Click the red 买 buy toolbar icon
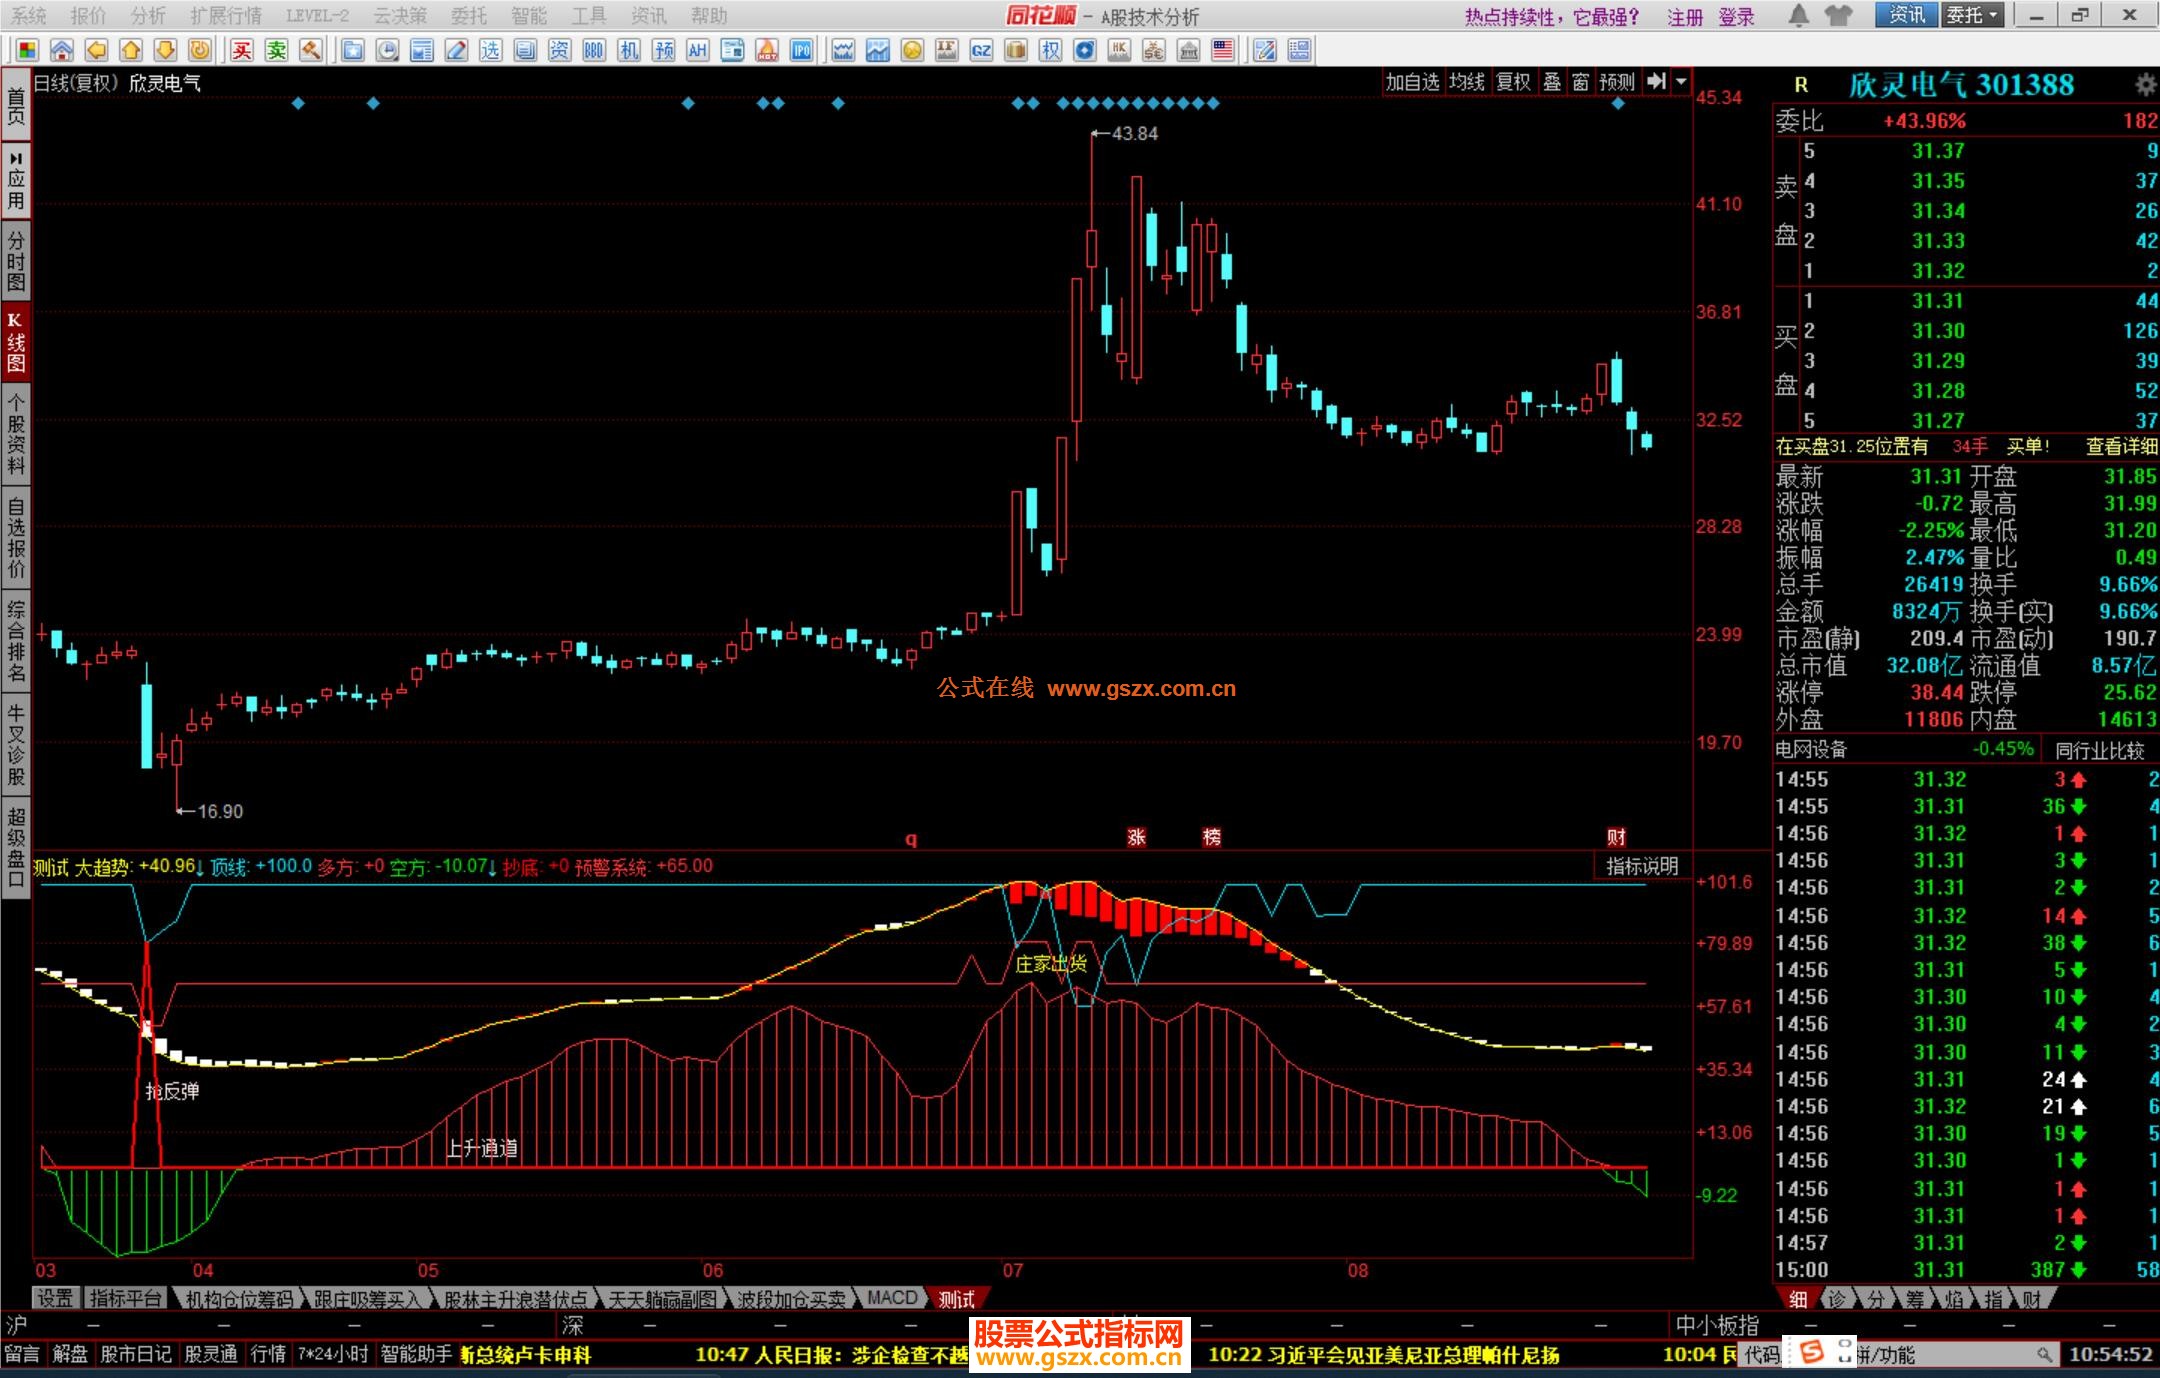 point(242,50)
